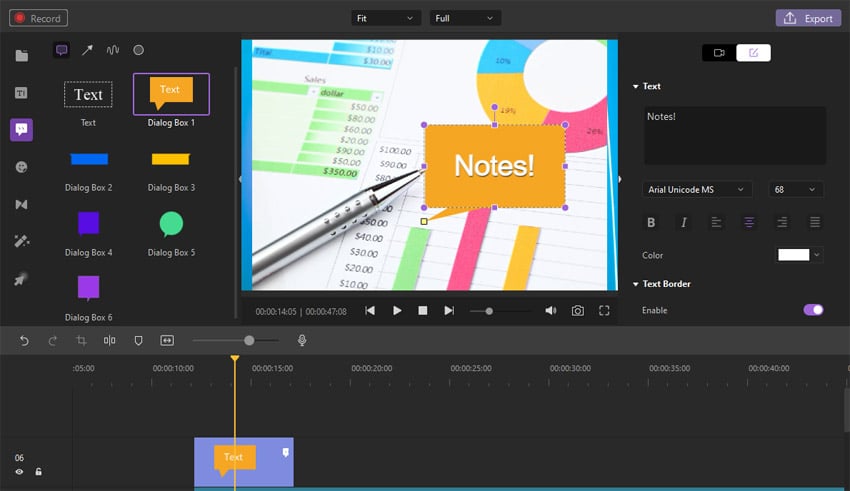
Task: Take a snapshot with camera icon
Action: 578,311
